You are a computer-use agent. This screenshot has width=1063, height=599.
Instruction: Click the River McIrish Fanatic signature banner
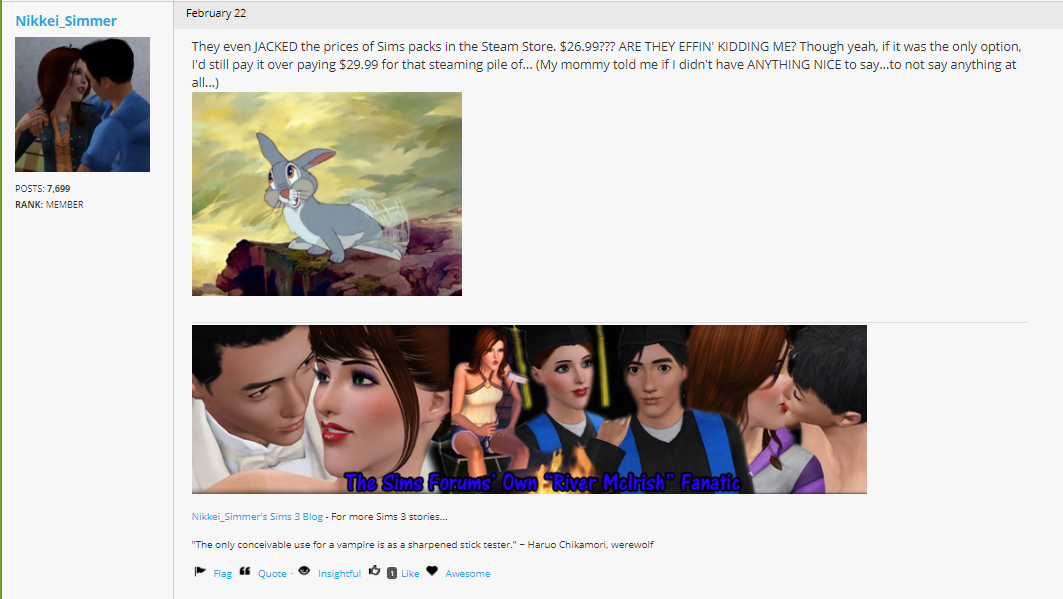(529, 409)
